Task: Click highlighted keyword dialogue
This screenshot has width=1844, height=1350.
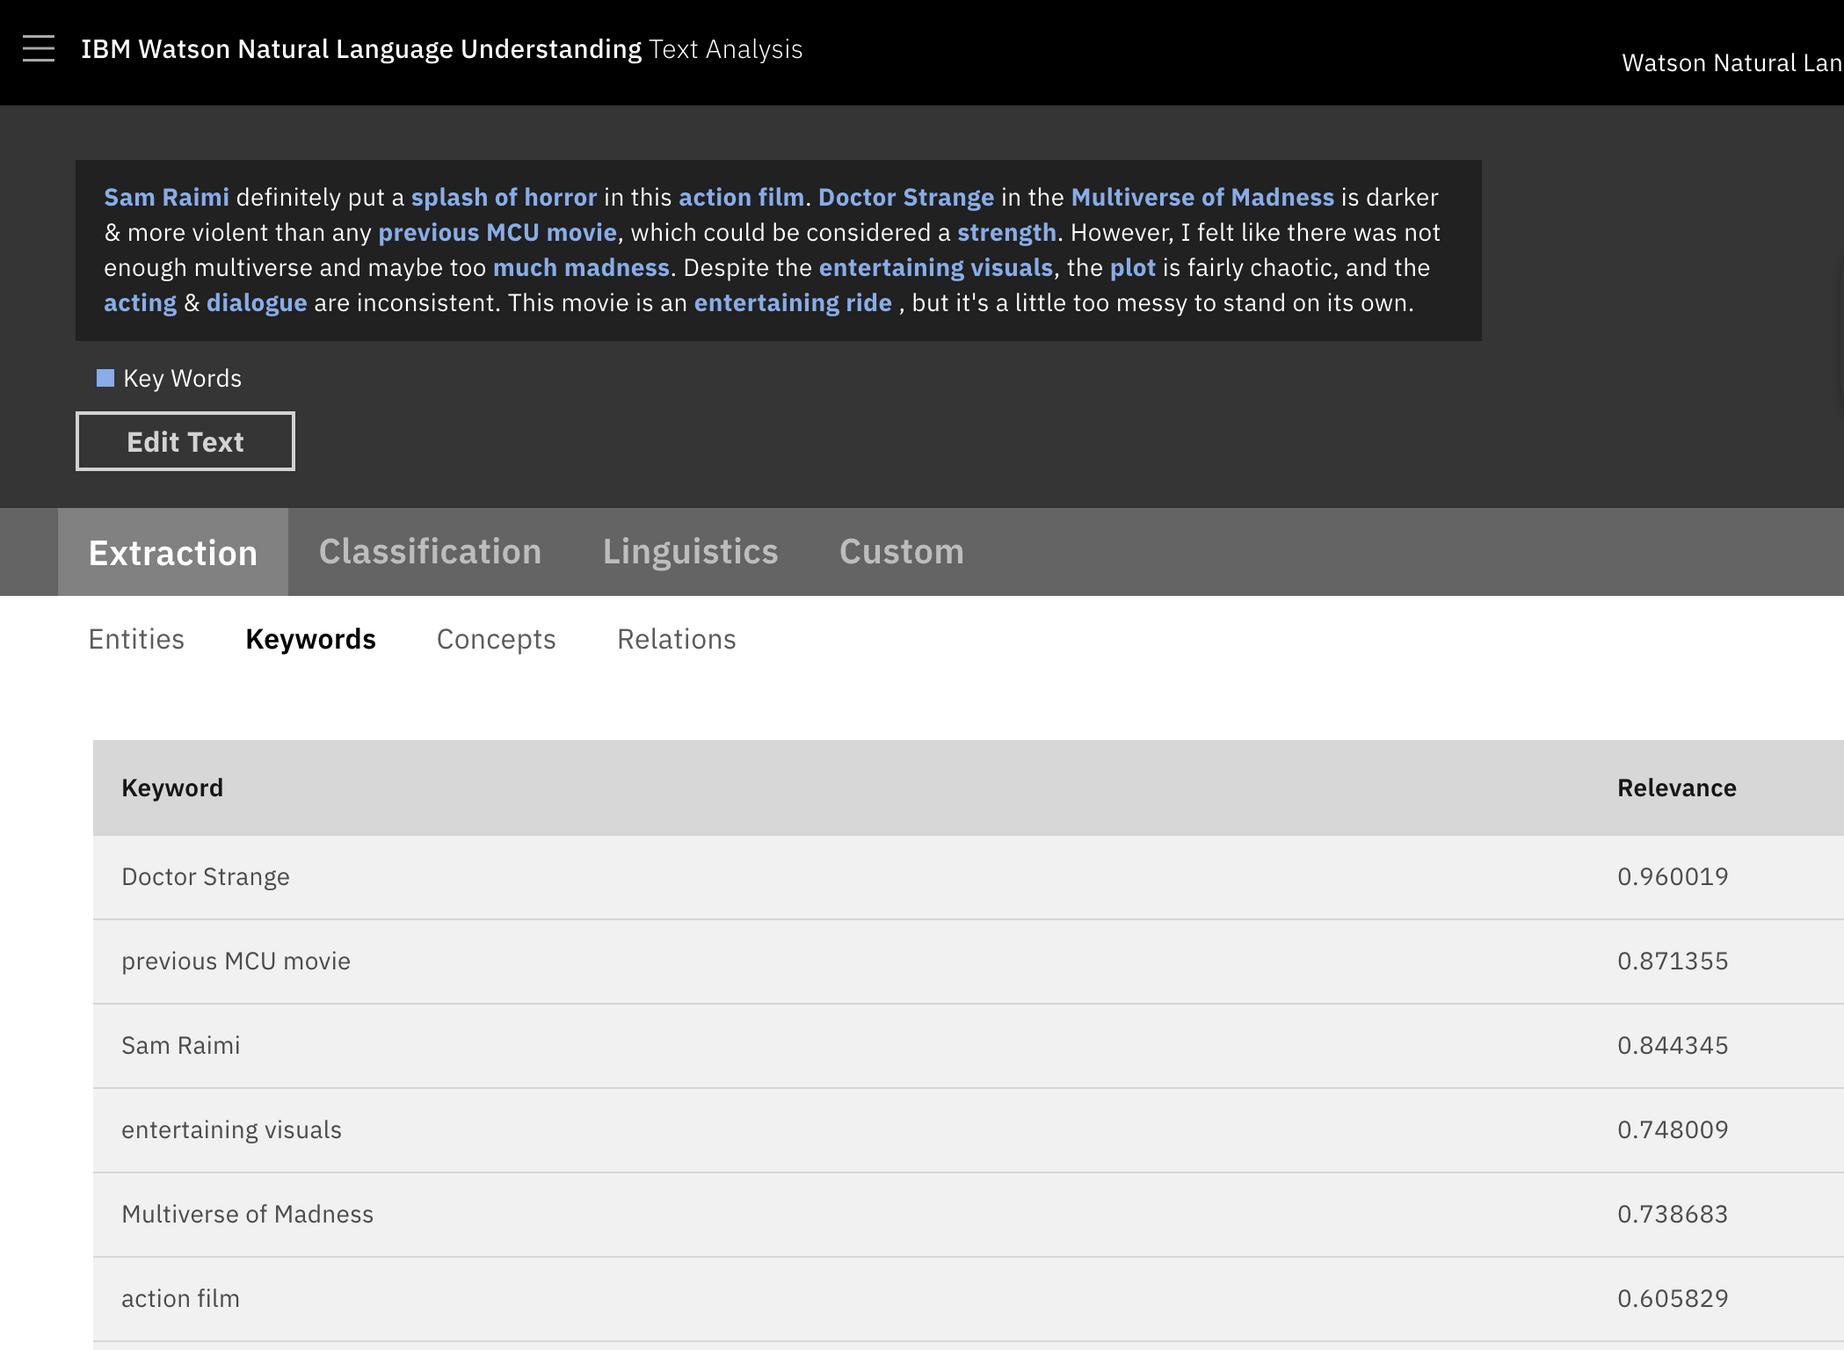Action: point(256,303)
